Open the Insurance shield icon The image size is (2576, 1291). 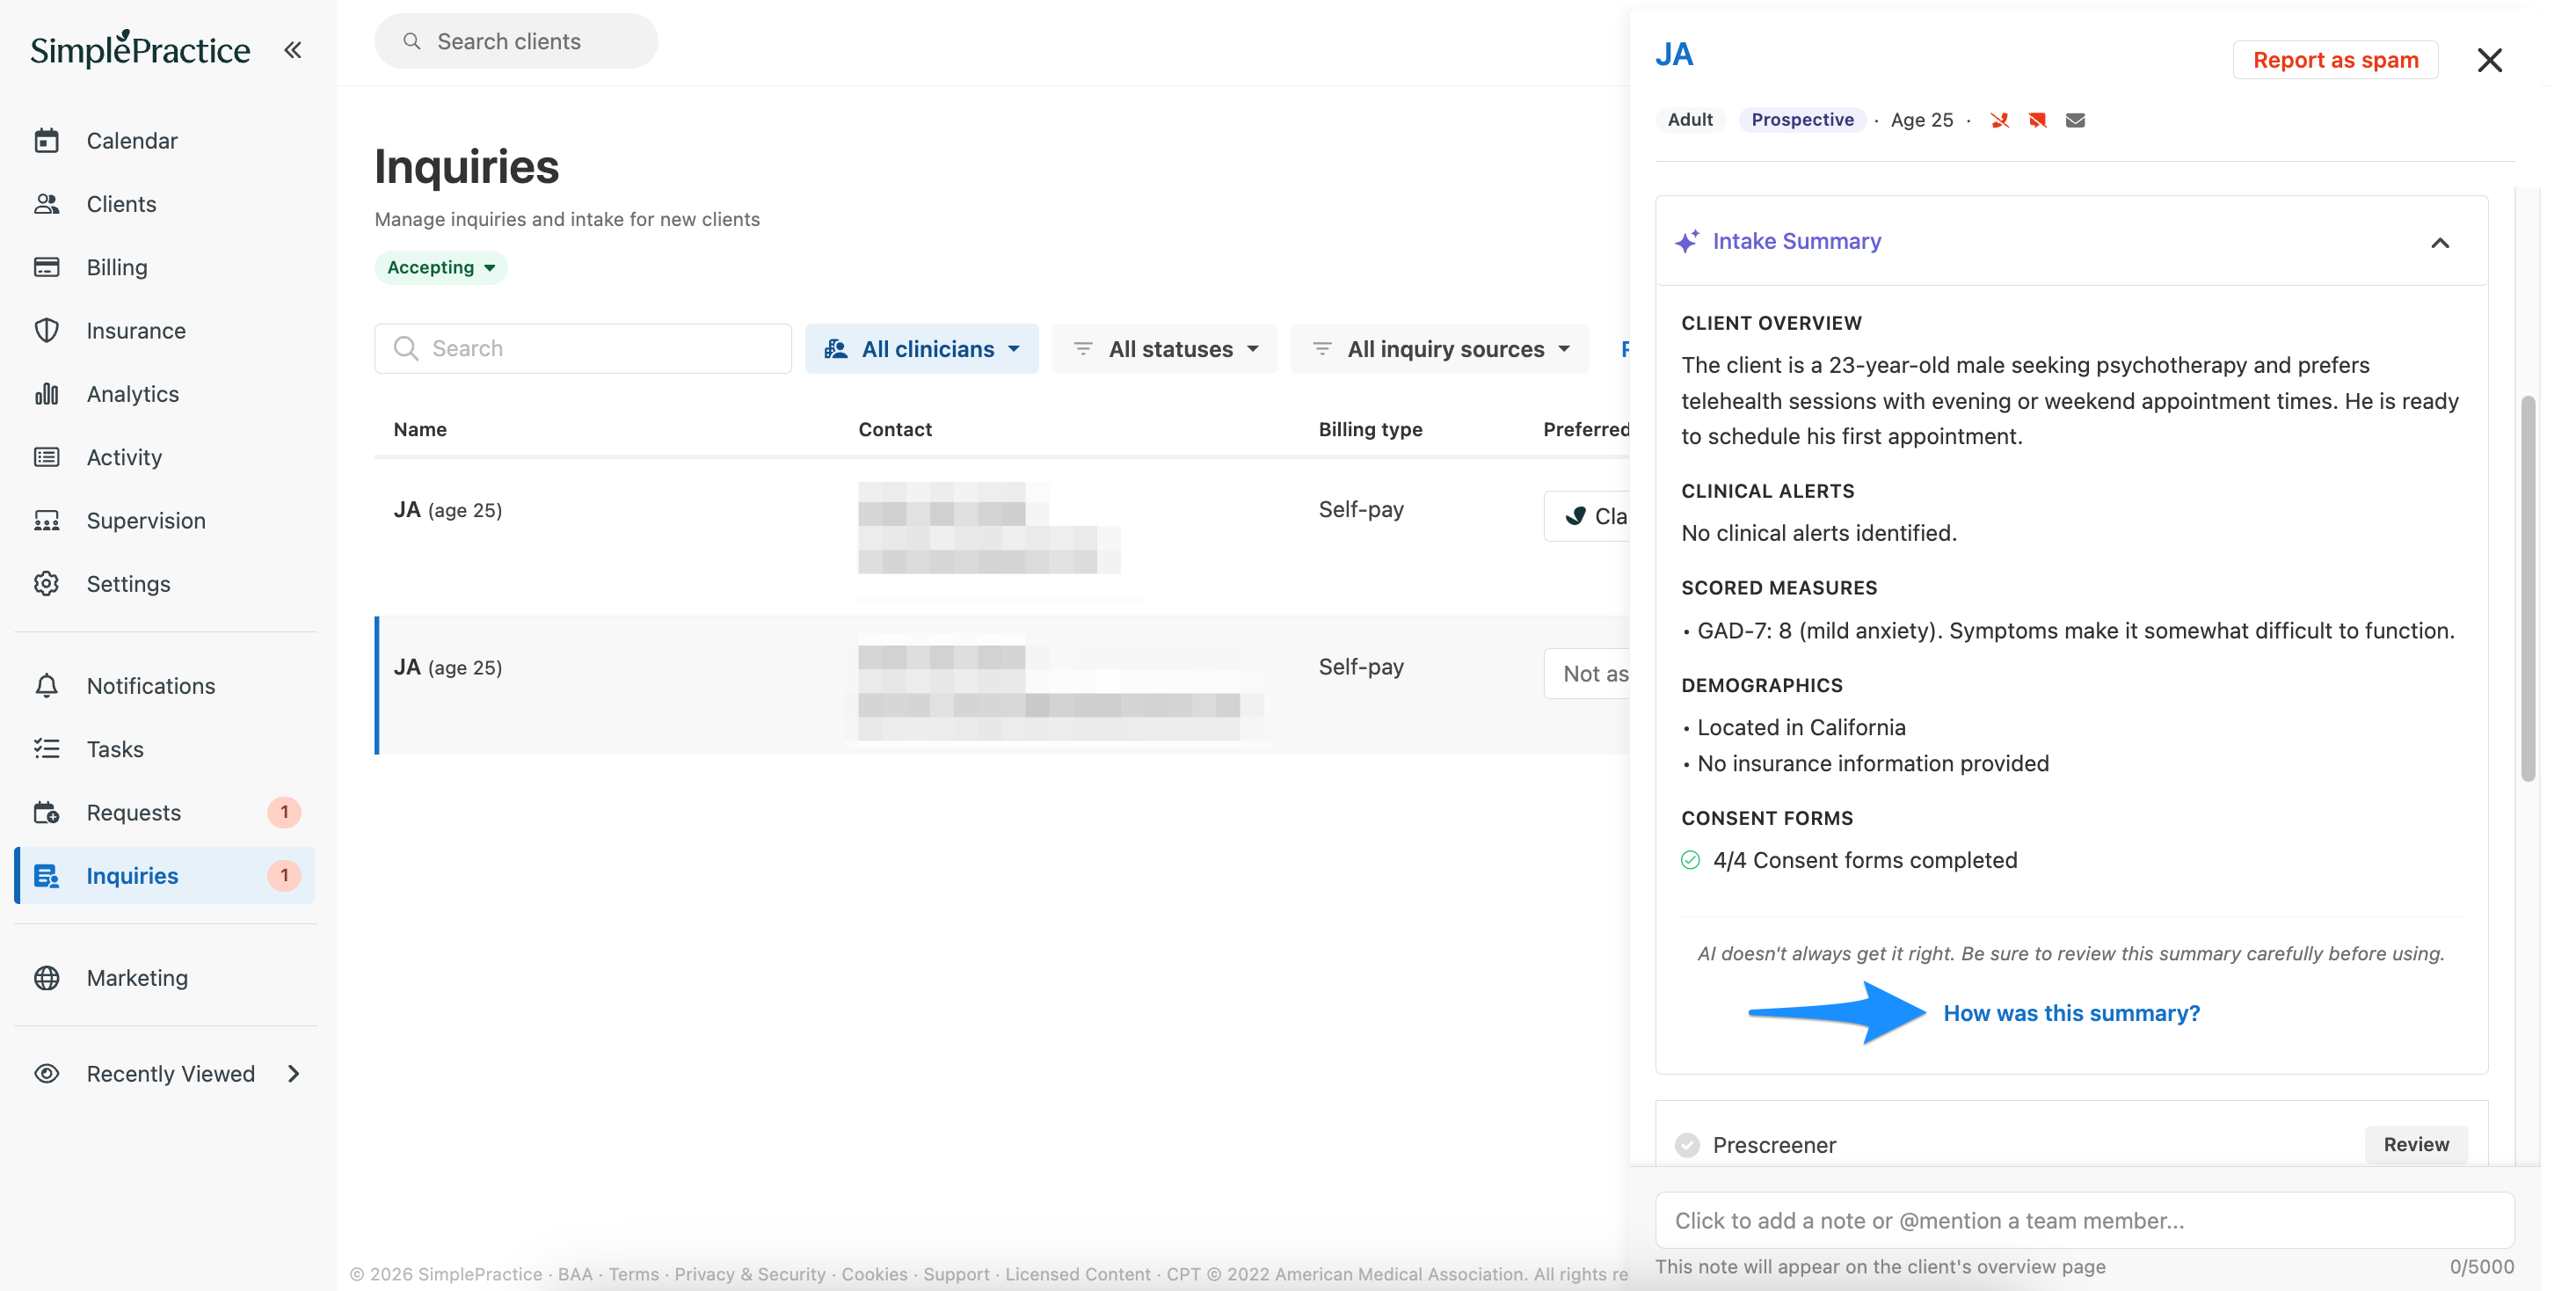[46, 331]
